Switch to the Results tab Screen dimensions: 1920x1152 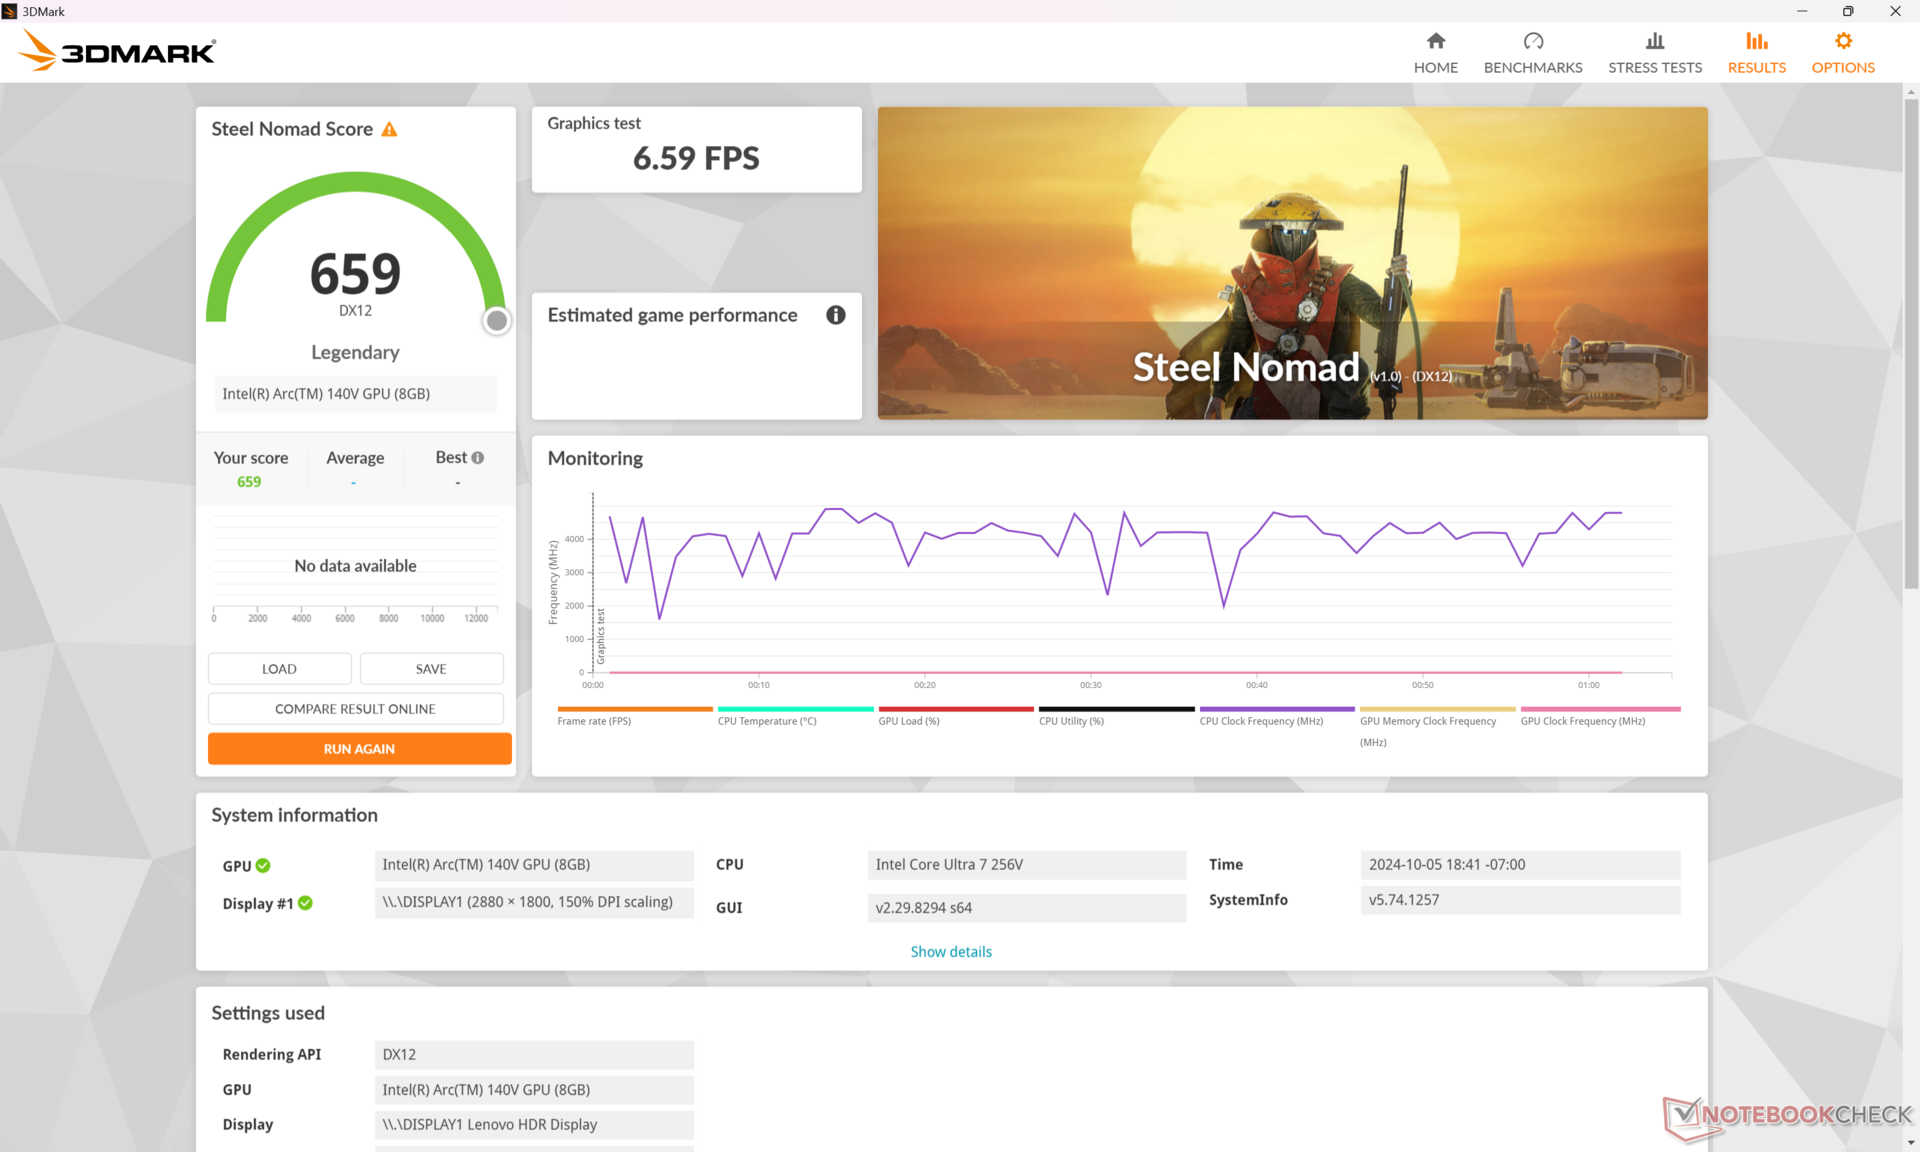click(x=1757, y=53)
